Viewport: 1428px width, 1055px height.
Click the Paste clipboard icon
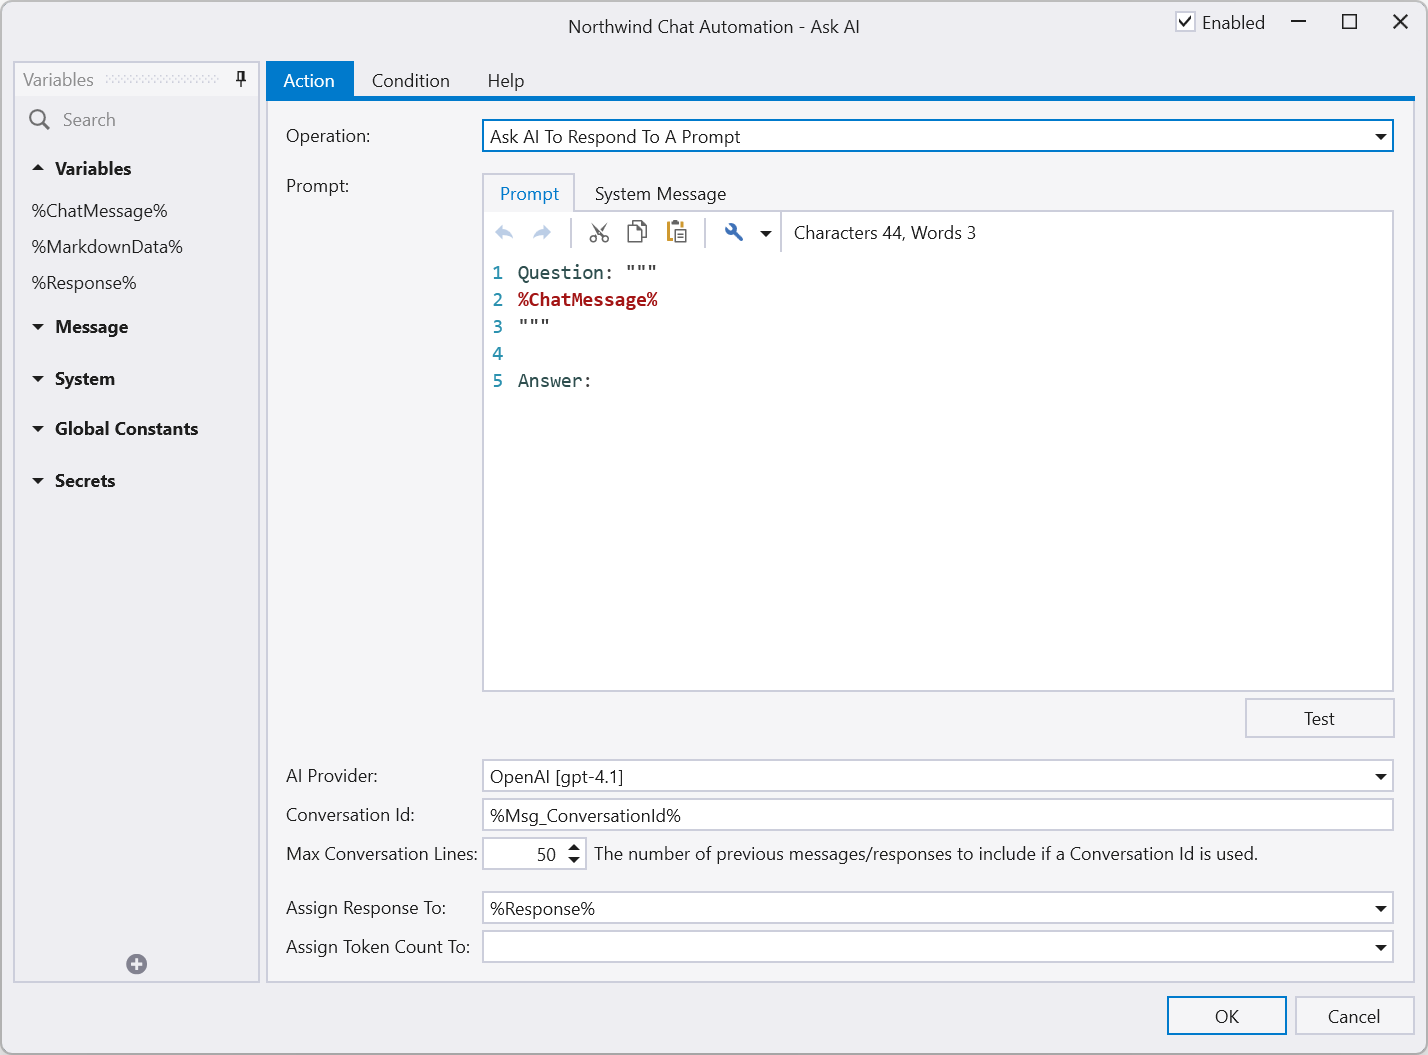[x=677, y=233]
